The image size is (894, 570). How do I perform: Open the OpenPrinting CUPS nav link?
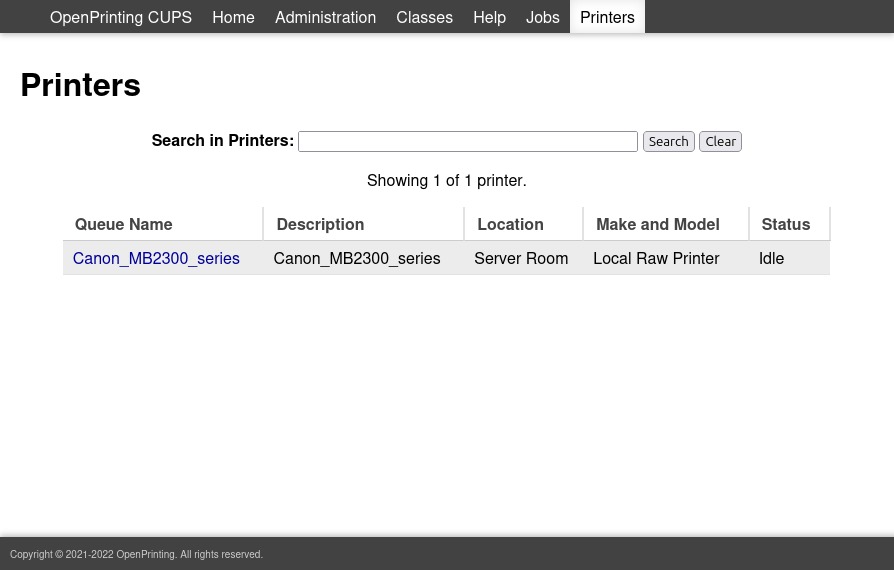[x=120, y=17]
